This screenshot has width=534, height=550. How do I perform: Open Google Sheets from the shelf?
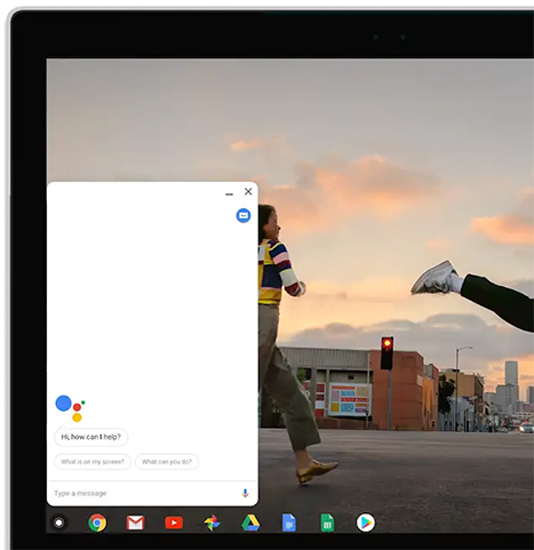(327, 523)
